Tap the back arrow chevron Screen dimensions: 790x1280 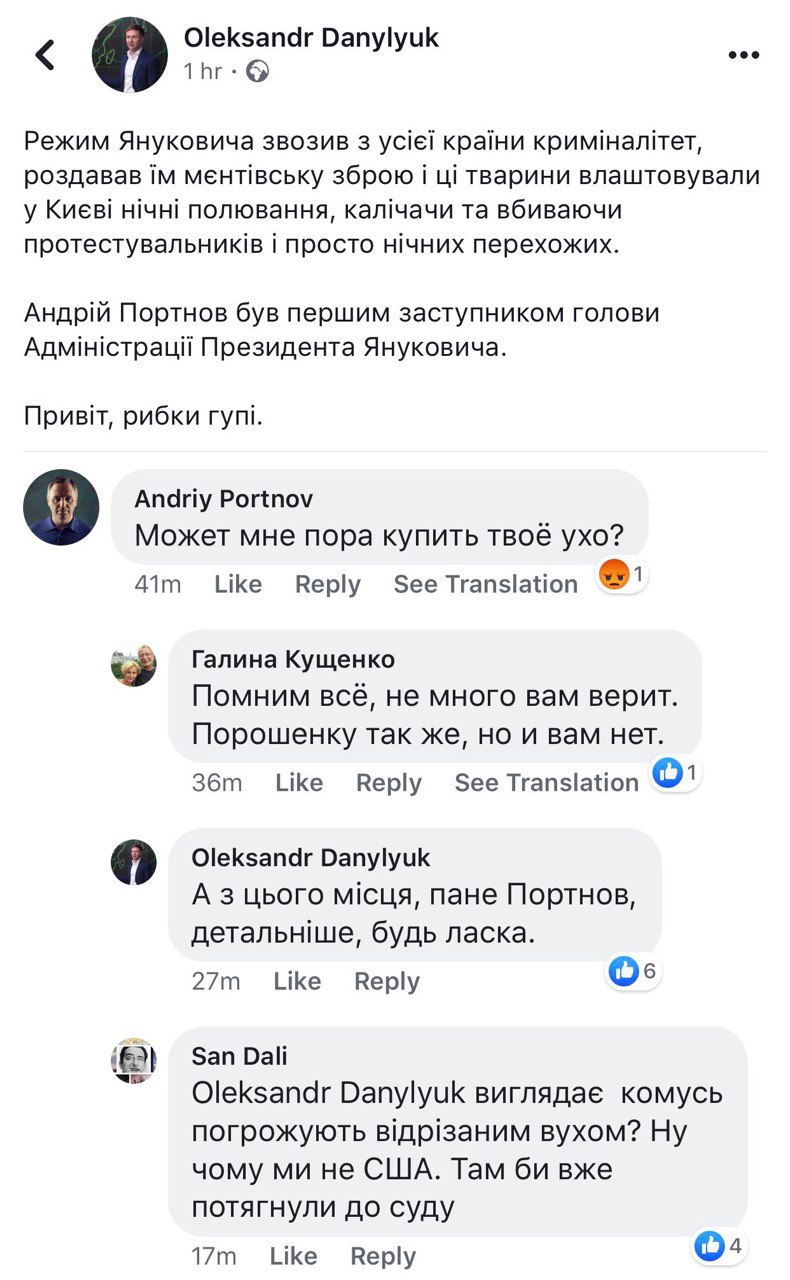click(45, 55)
